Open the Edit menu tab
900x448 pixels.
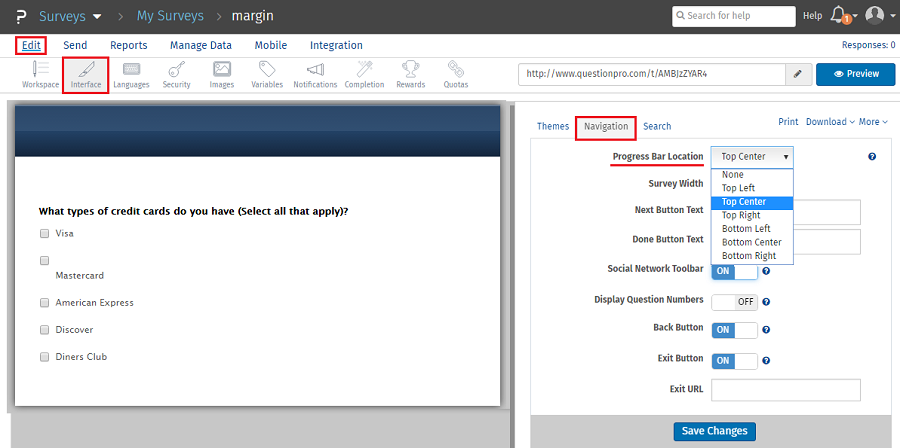[x=31, y=45]
